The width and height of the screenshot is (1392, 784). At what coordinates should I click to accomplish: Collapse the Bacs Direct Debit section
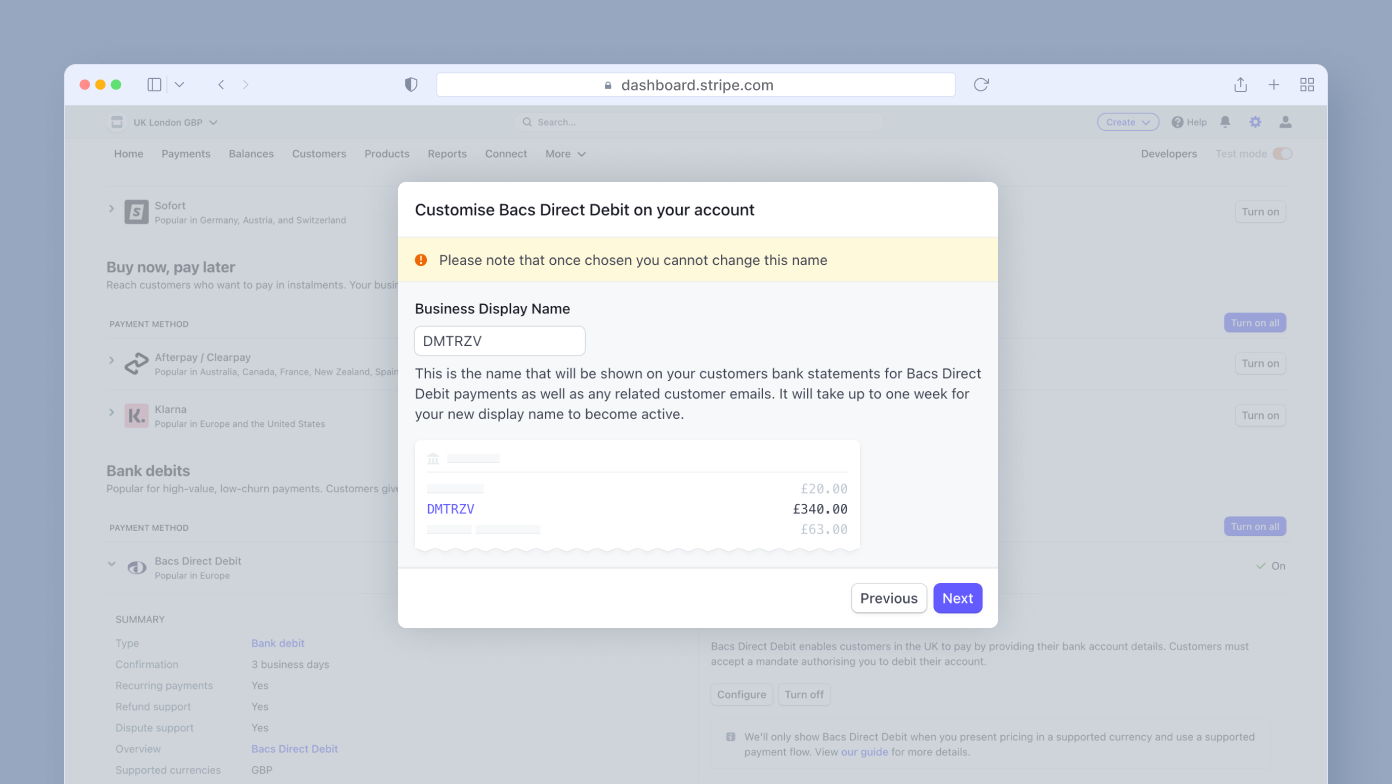coord(112,564)
